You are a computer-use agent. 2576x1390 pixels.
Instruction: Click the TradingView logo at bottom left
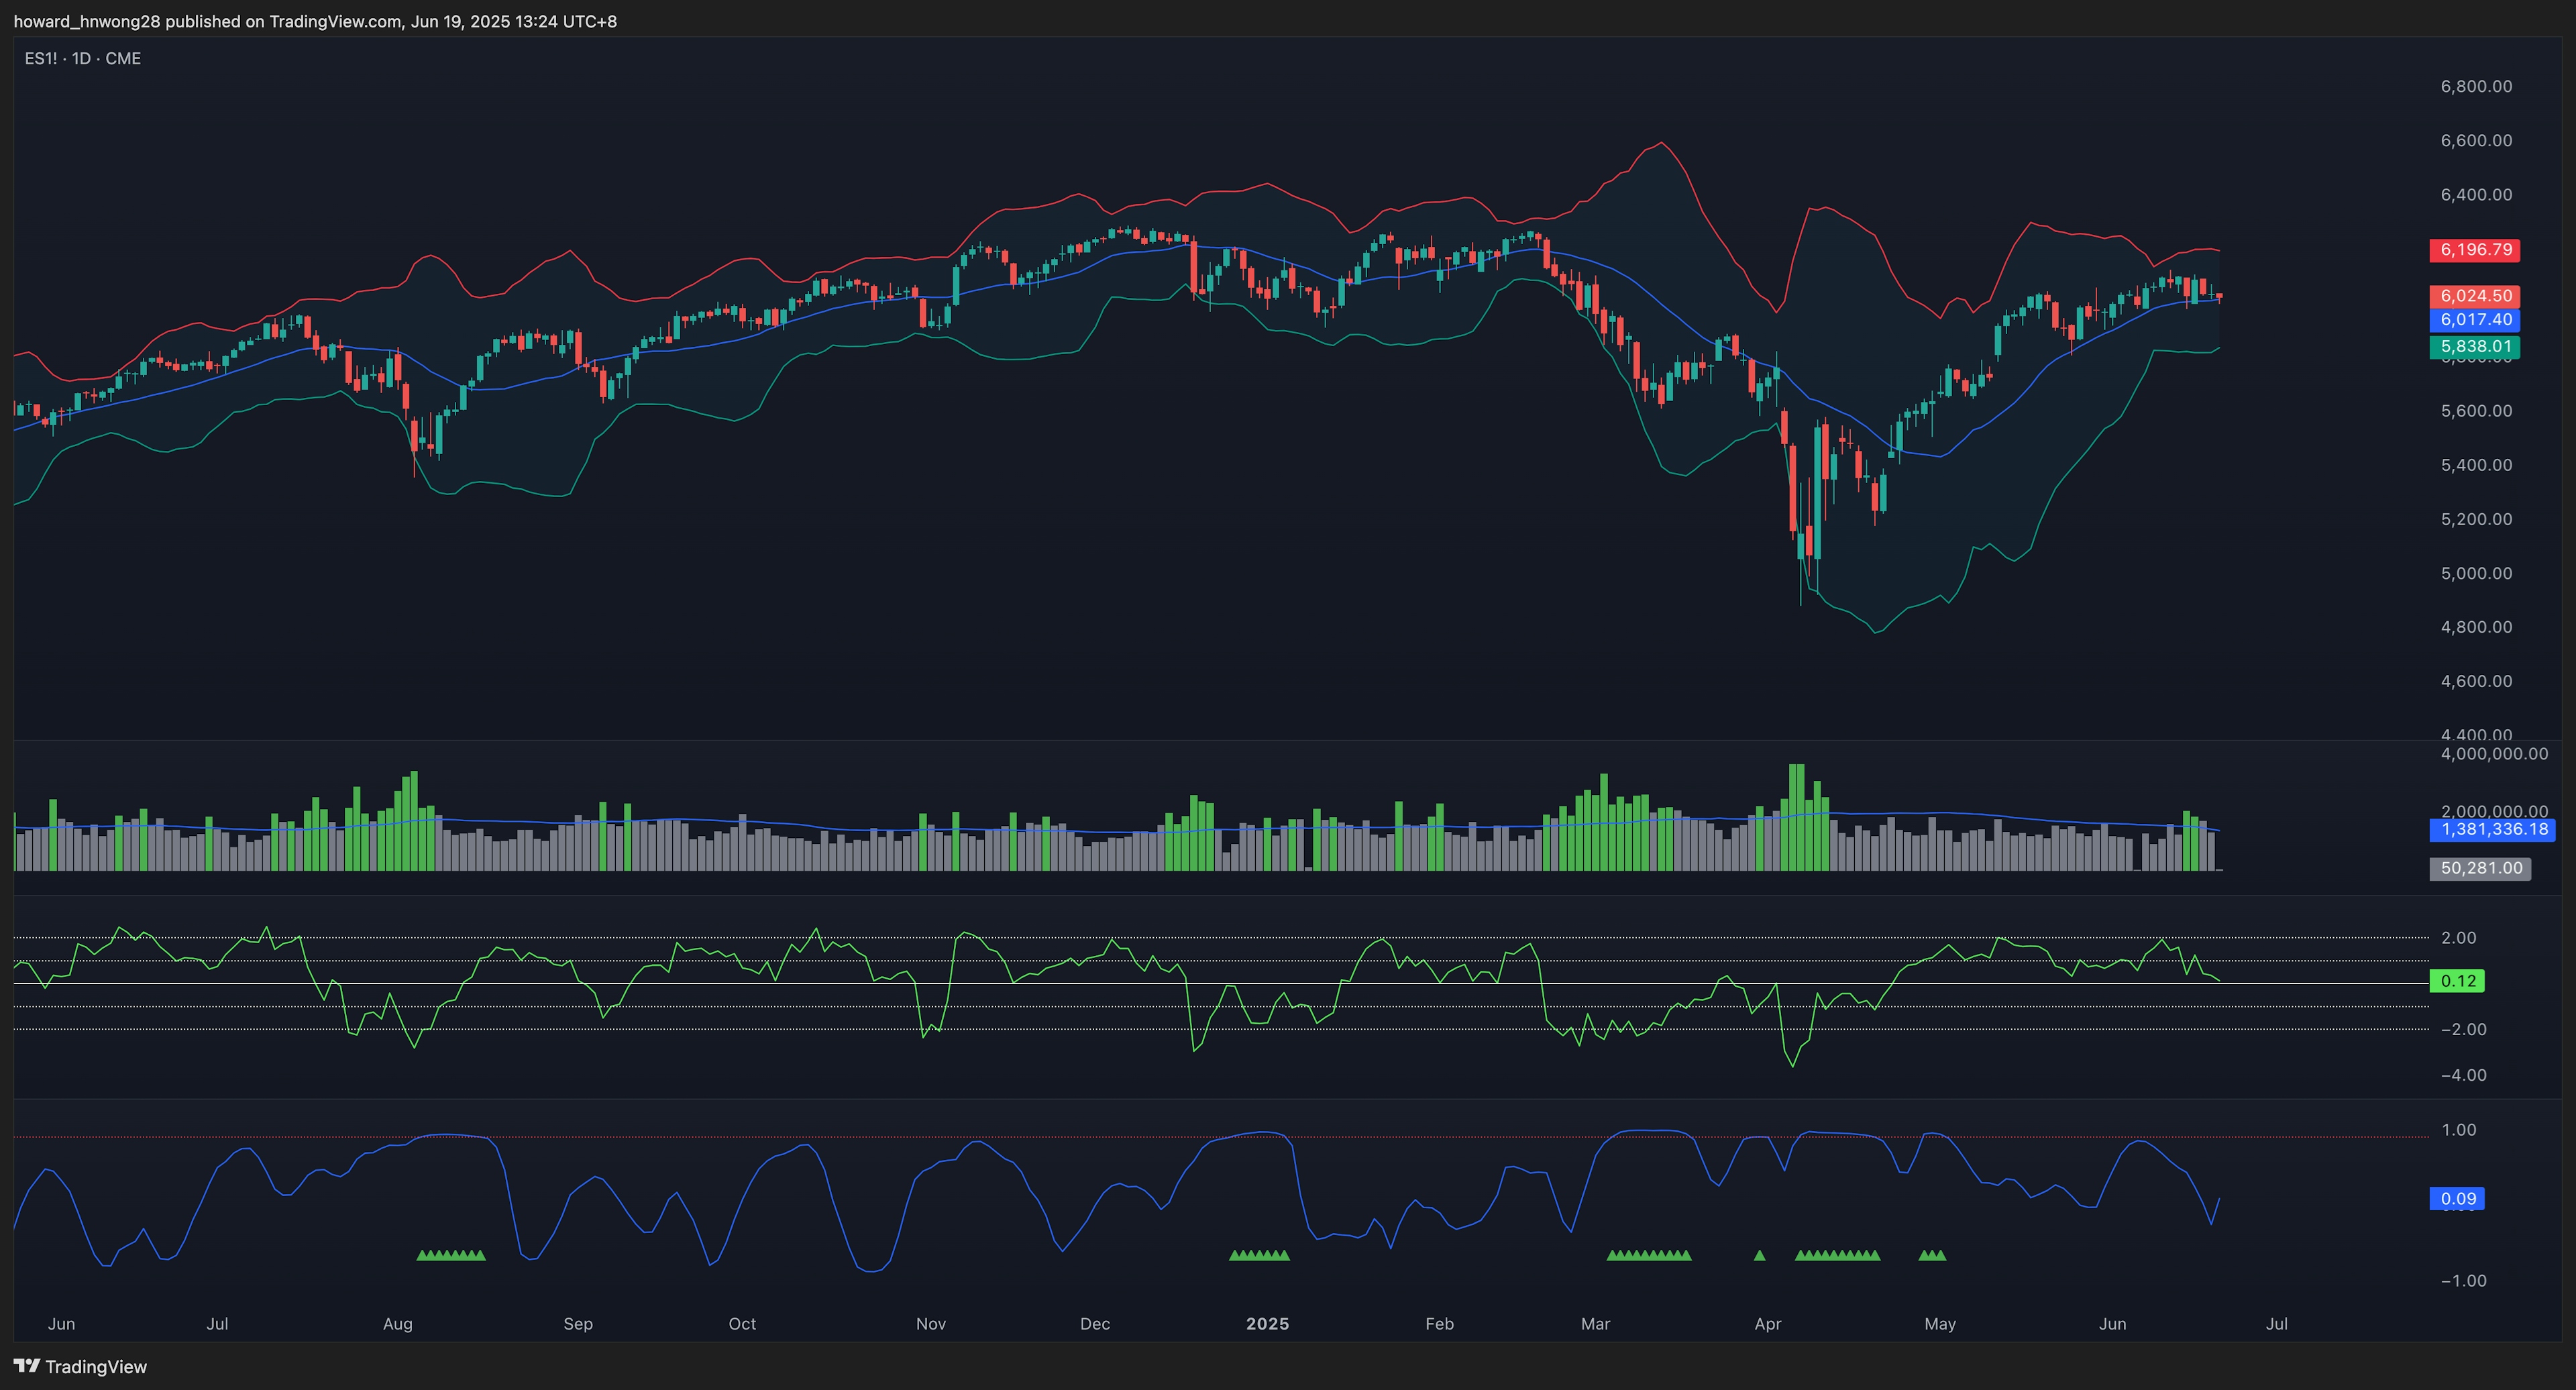click(x=80, y=1366)
